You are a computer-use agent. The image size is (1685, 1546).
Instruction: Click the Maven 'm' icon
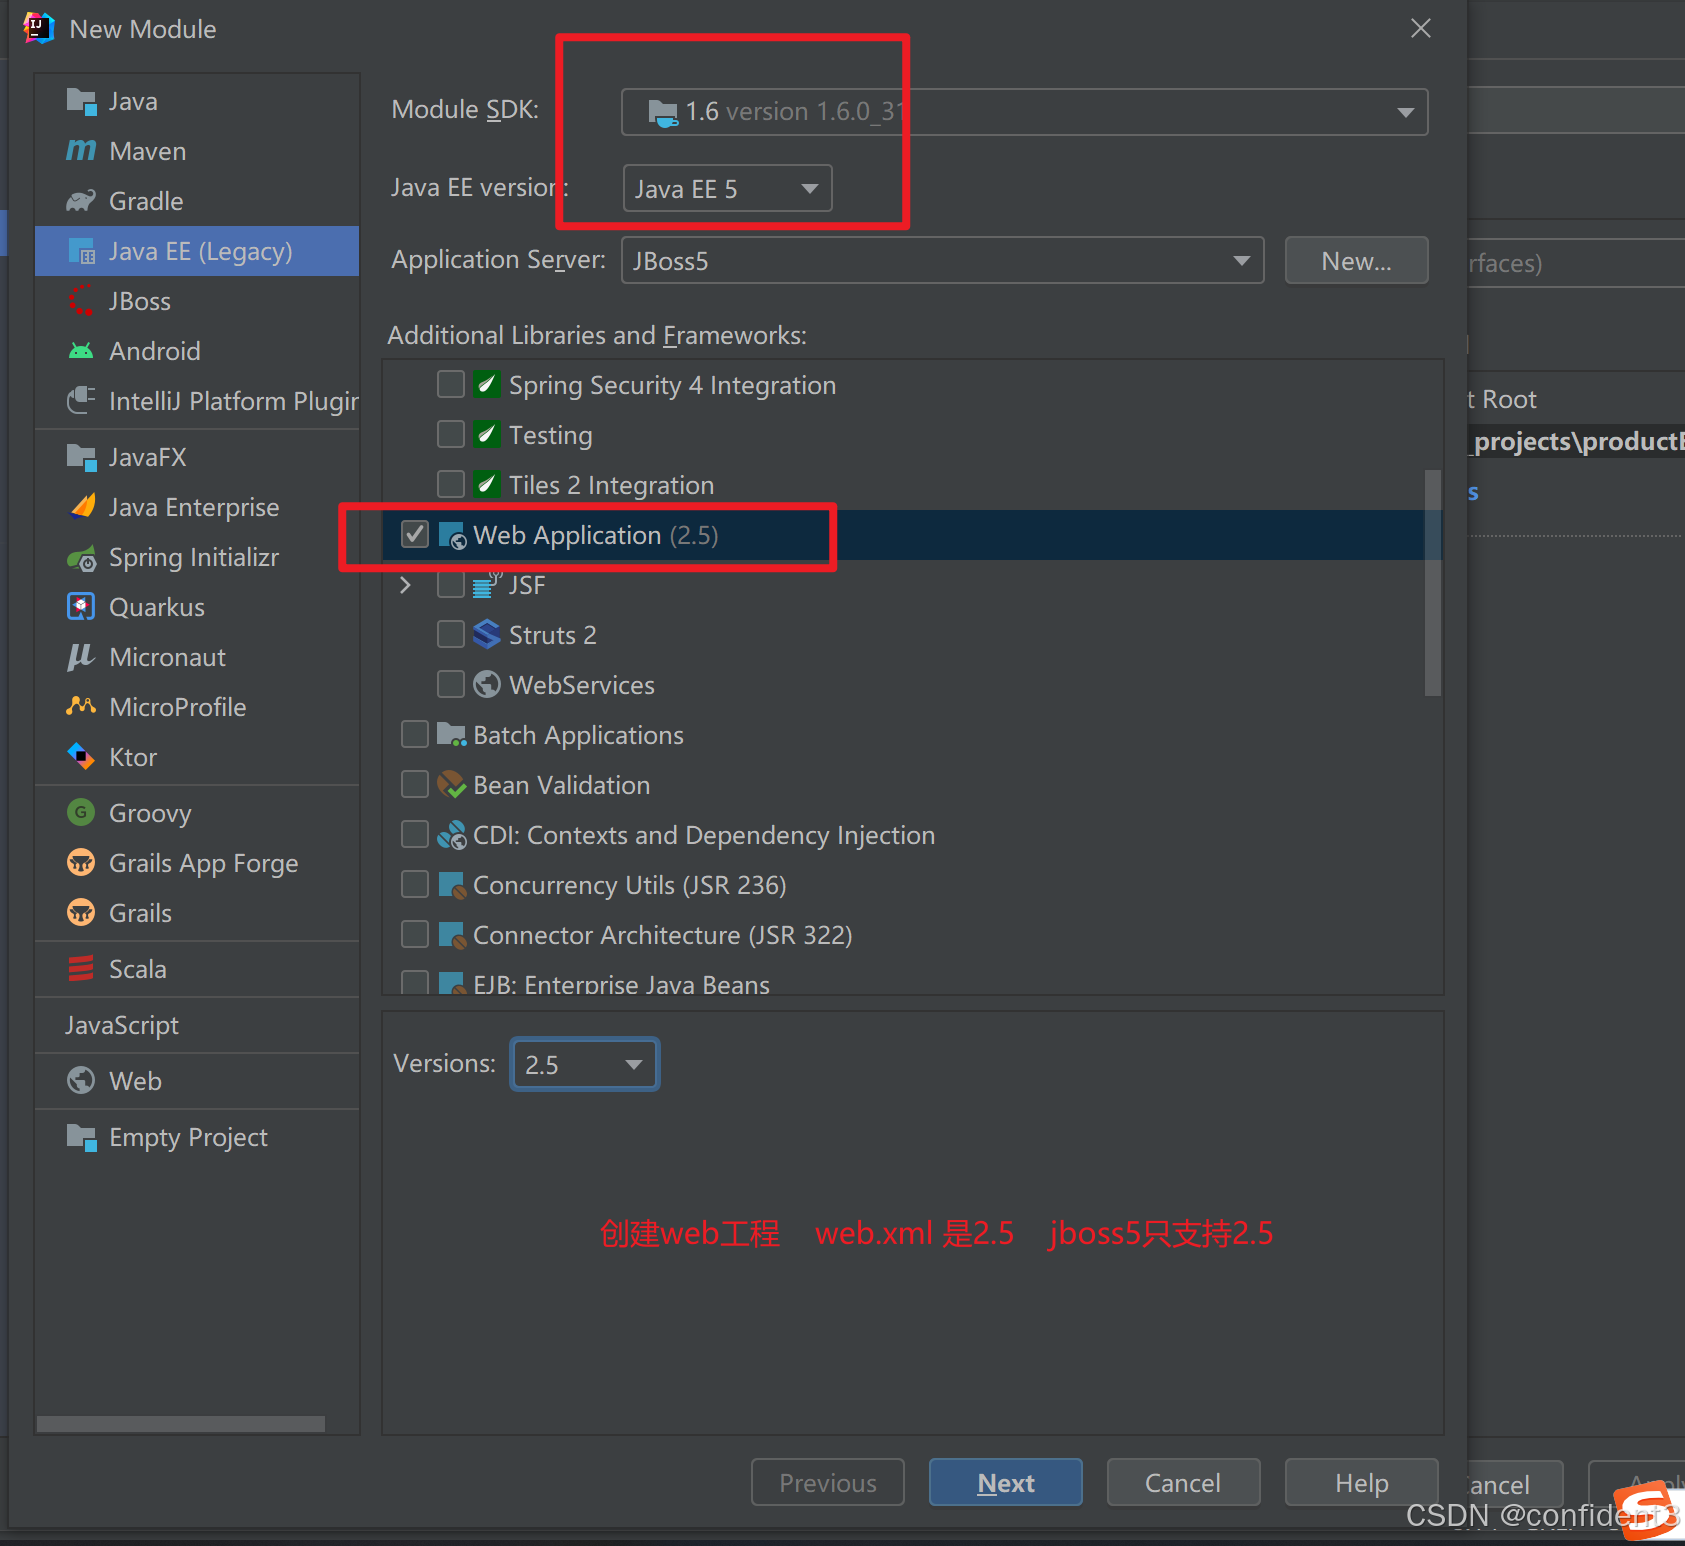click(x=81, y=151)
